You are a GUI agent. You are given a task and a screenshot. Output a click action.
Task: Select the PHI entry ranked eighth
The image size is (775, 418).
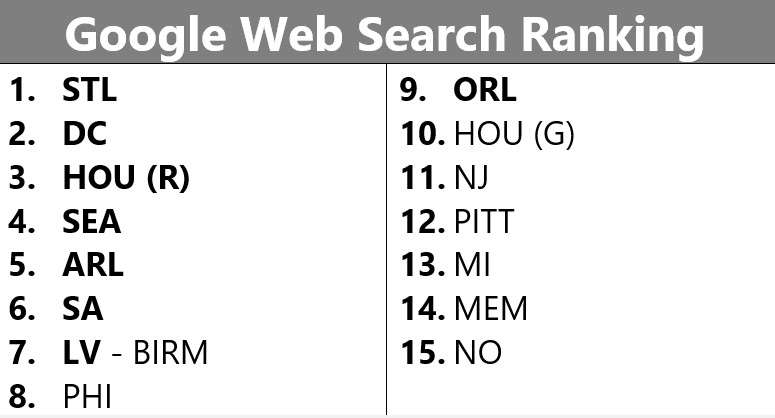[x=87, y=396]
